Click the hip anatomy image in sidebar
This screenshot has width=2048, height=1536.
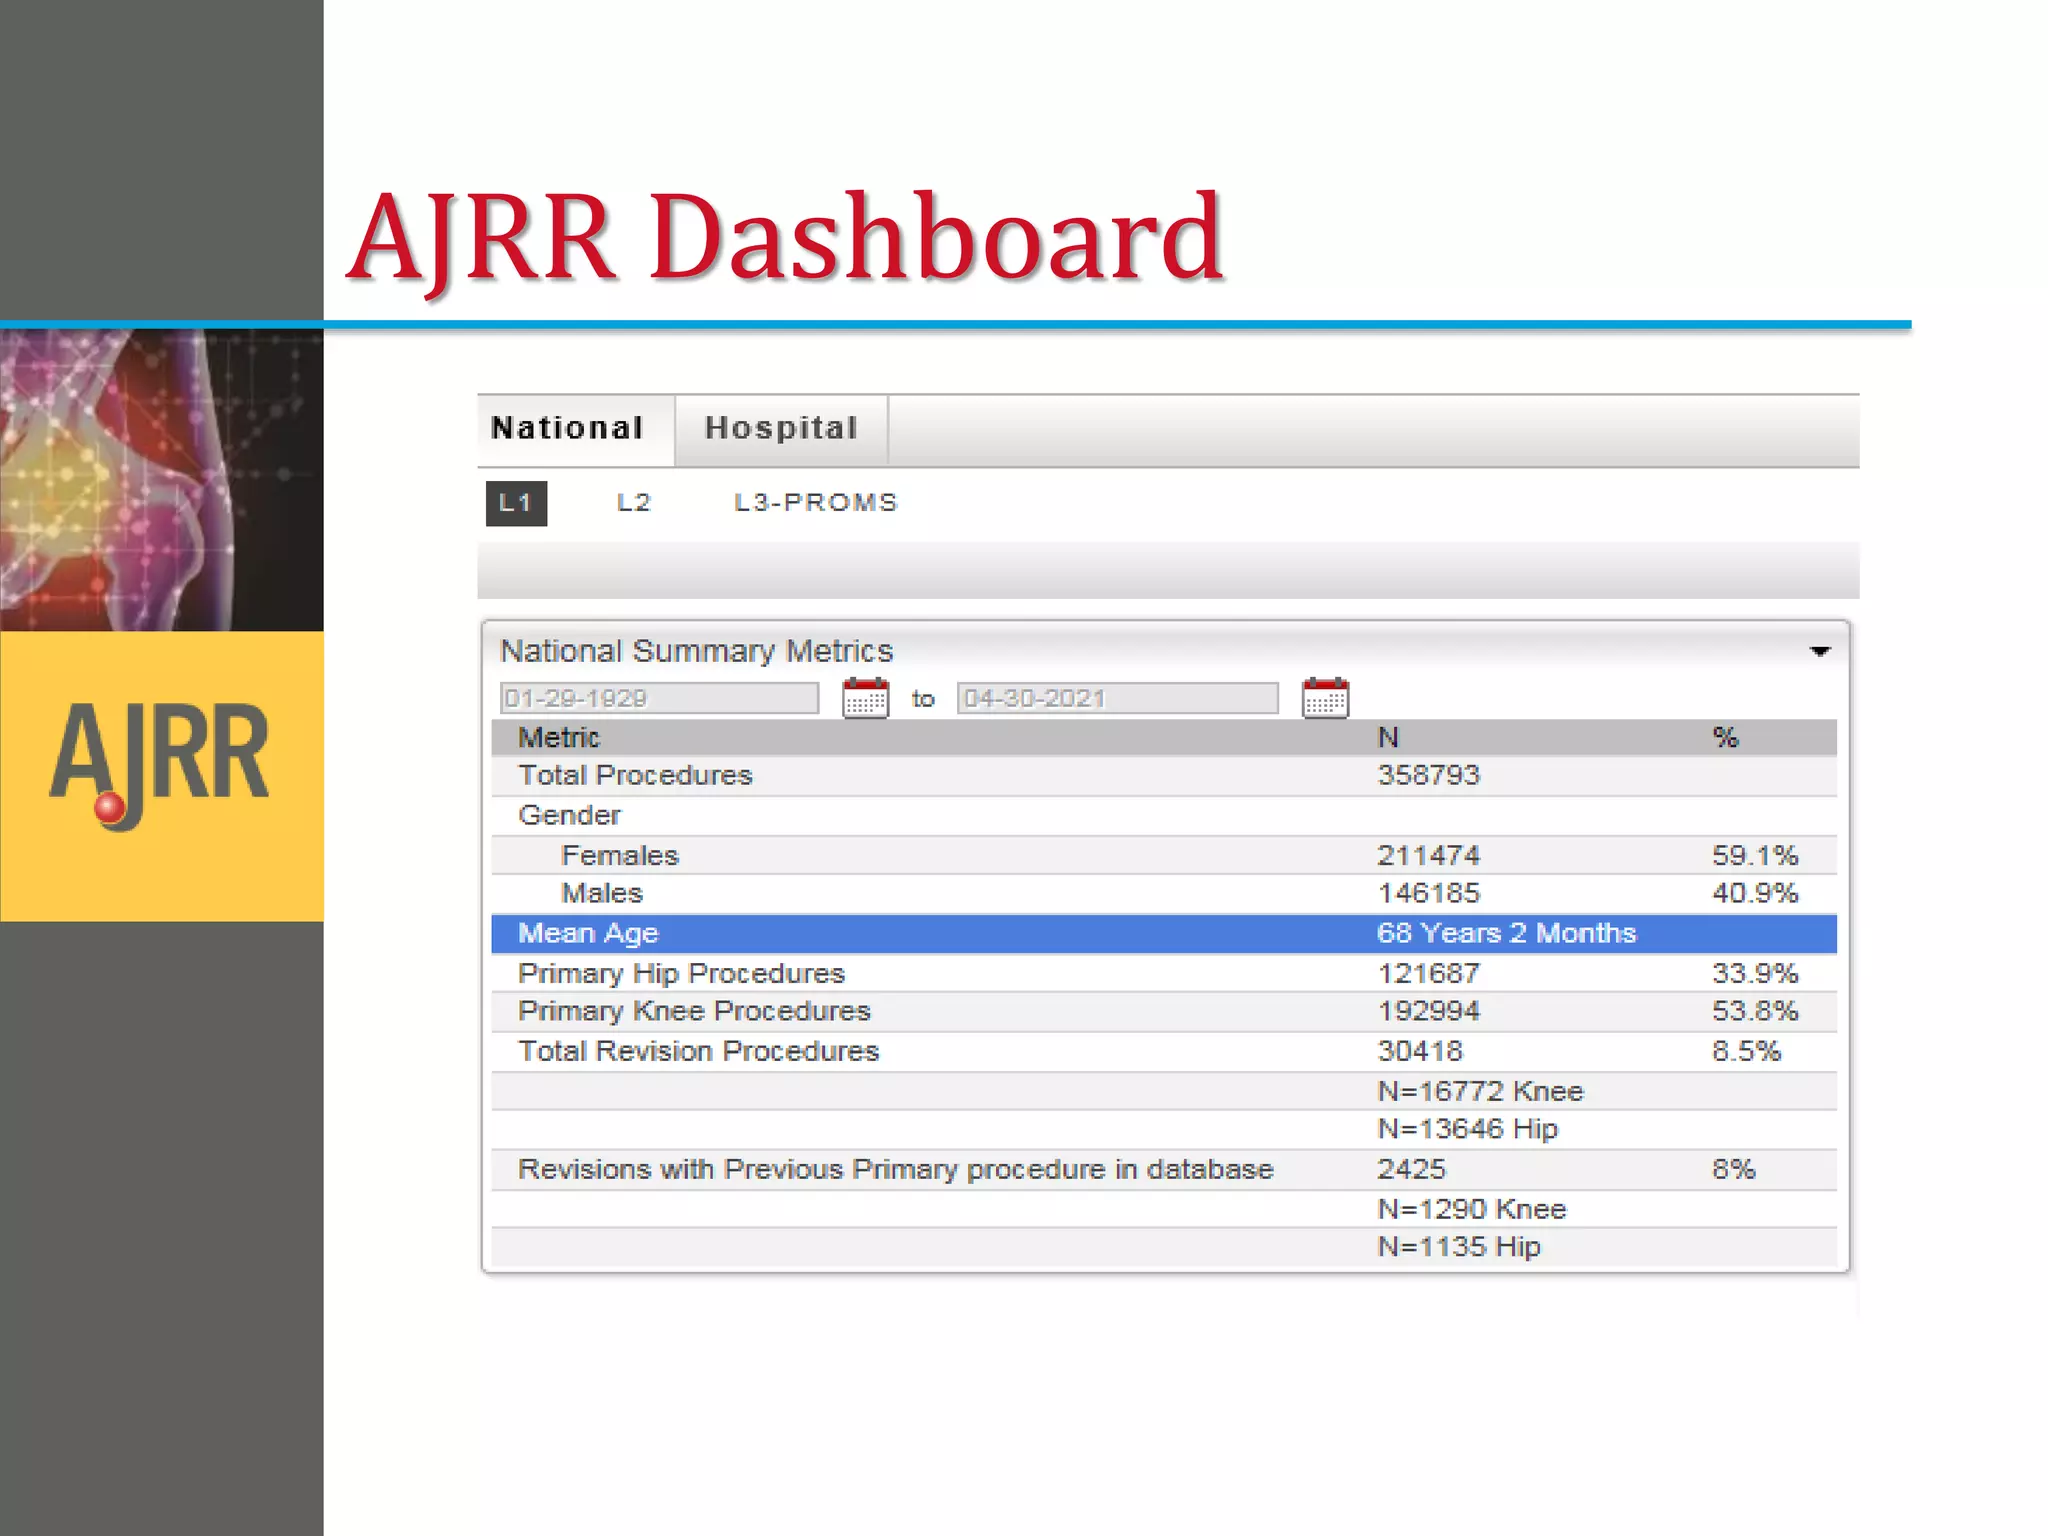[162, 480]
